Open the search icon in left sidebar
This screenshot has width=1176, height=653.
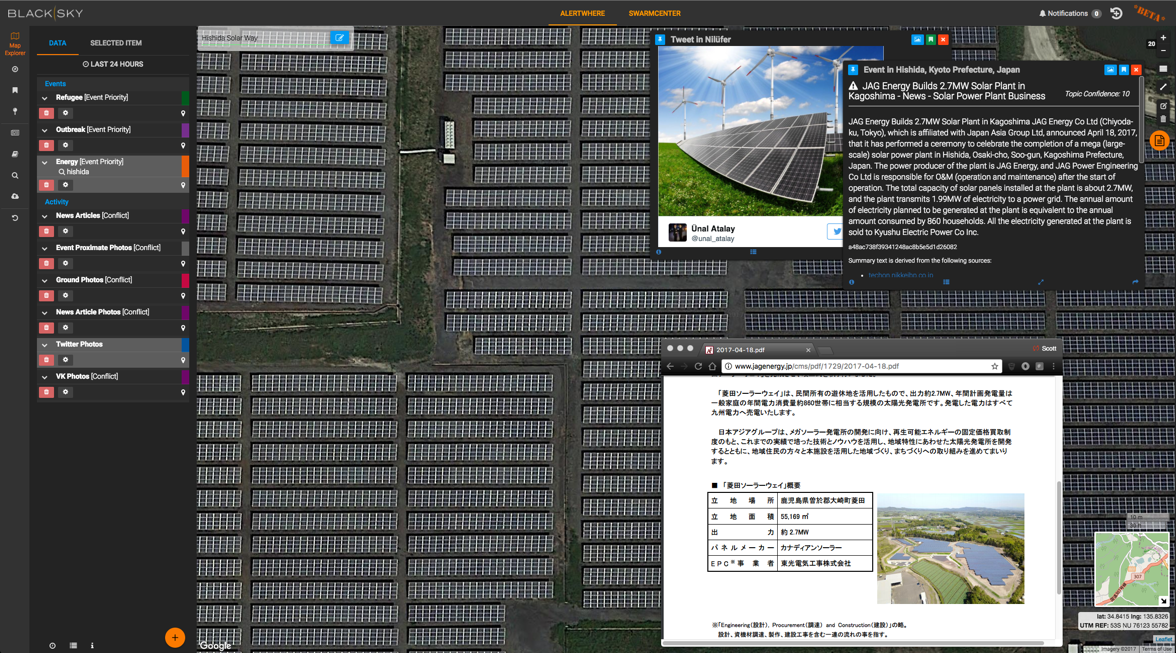(15, 175)
